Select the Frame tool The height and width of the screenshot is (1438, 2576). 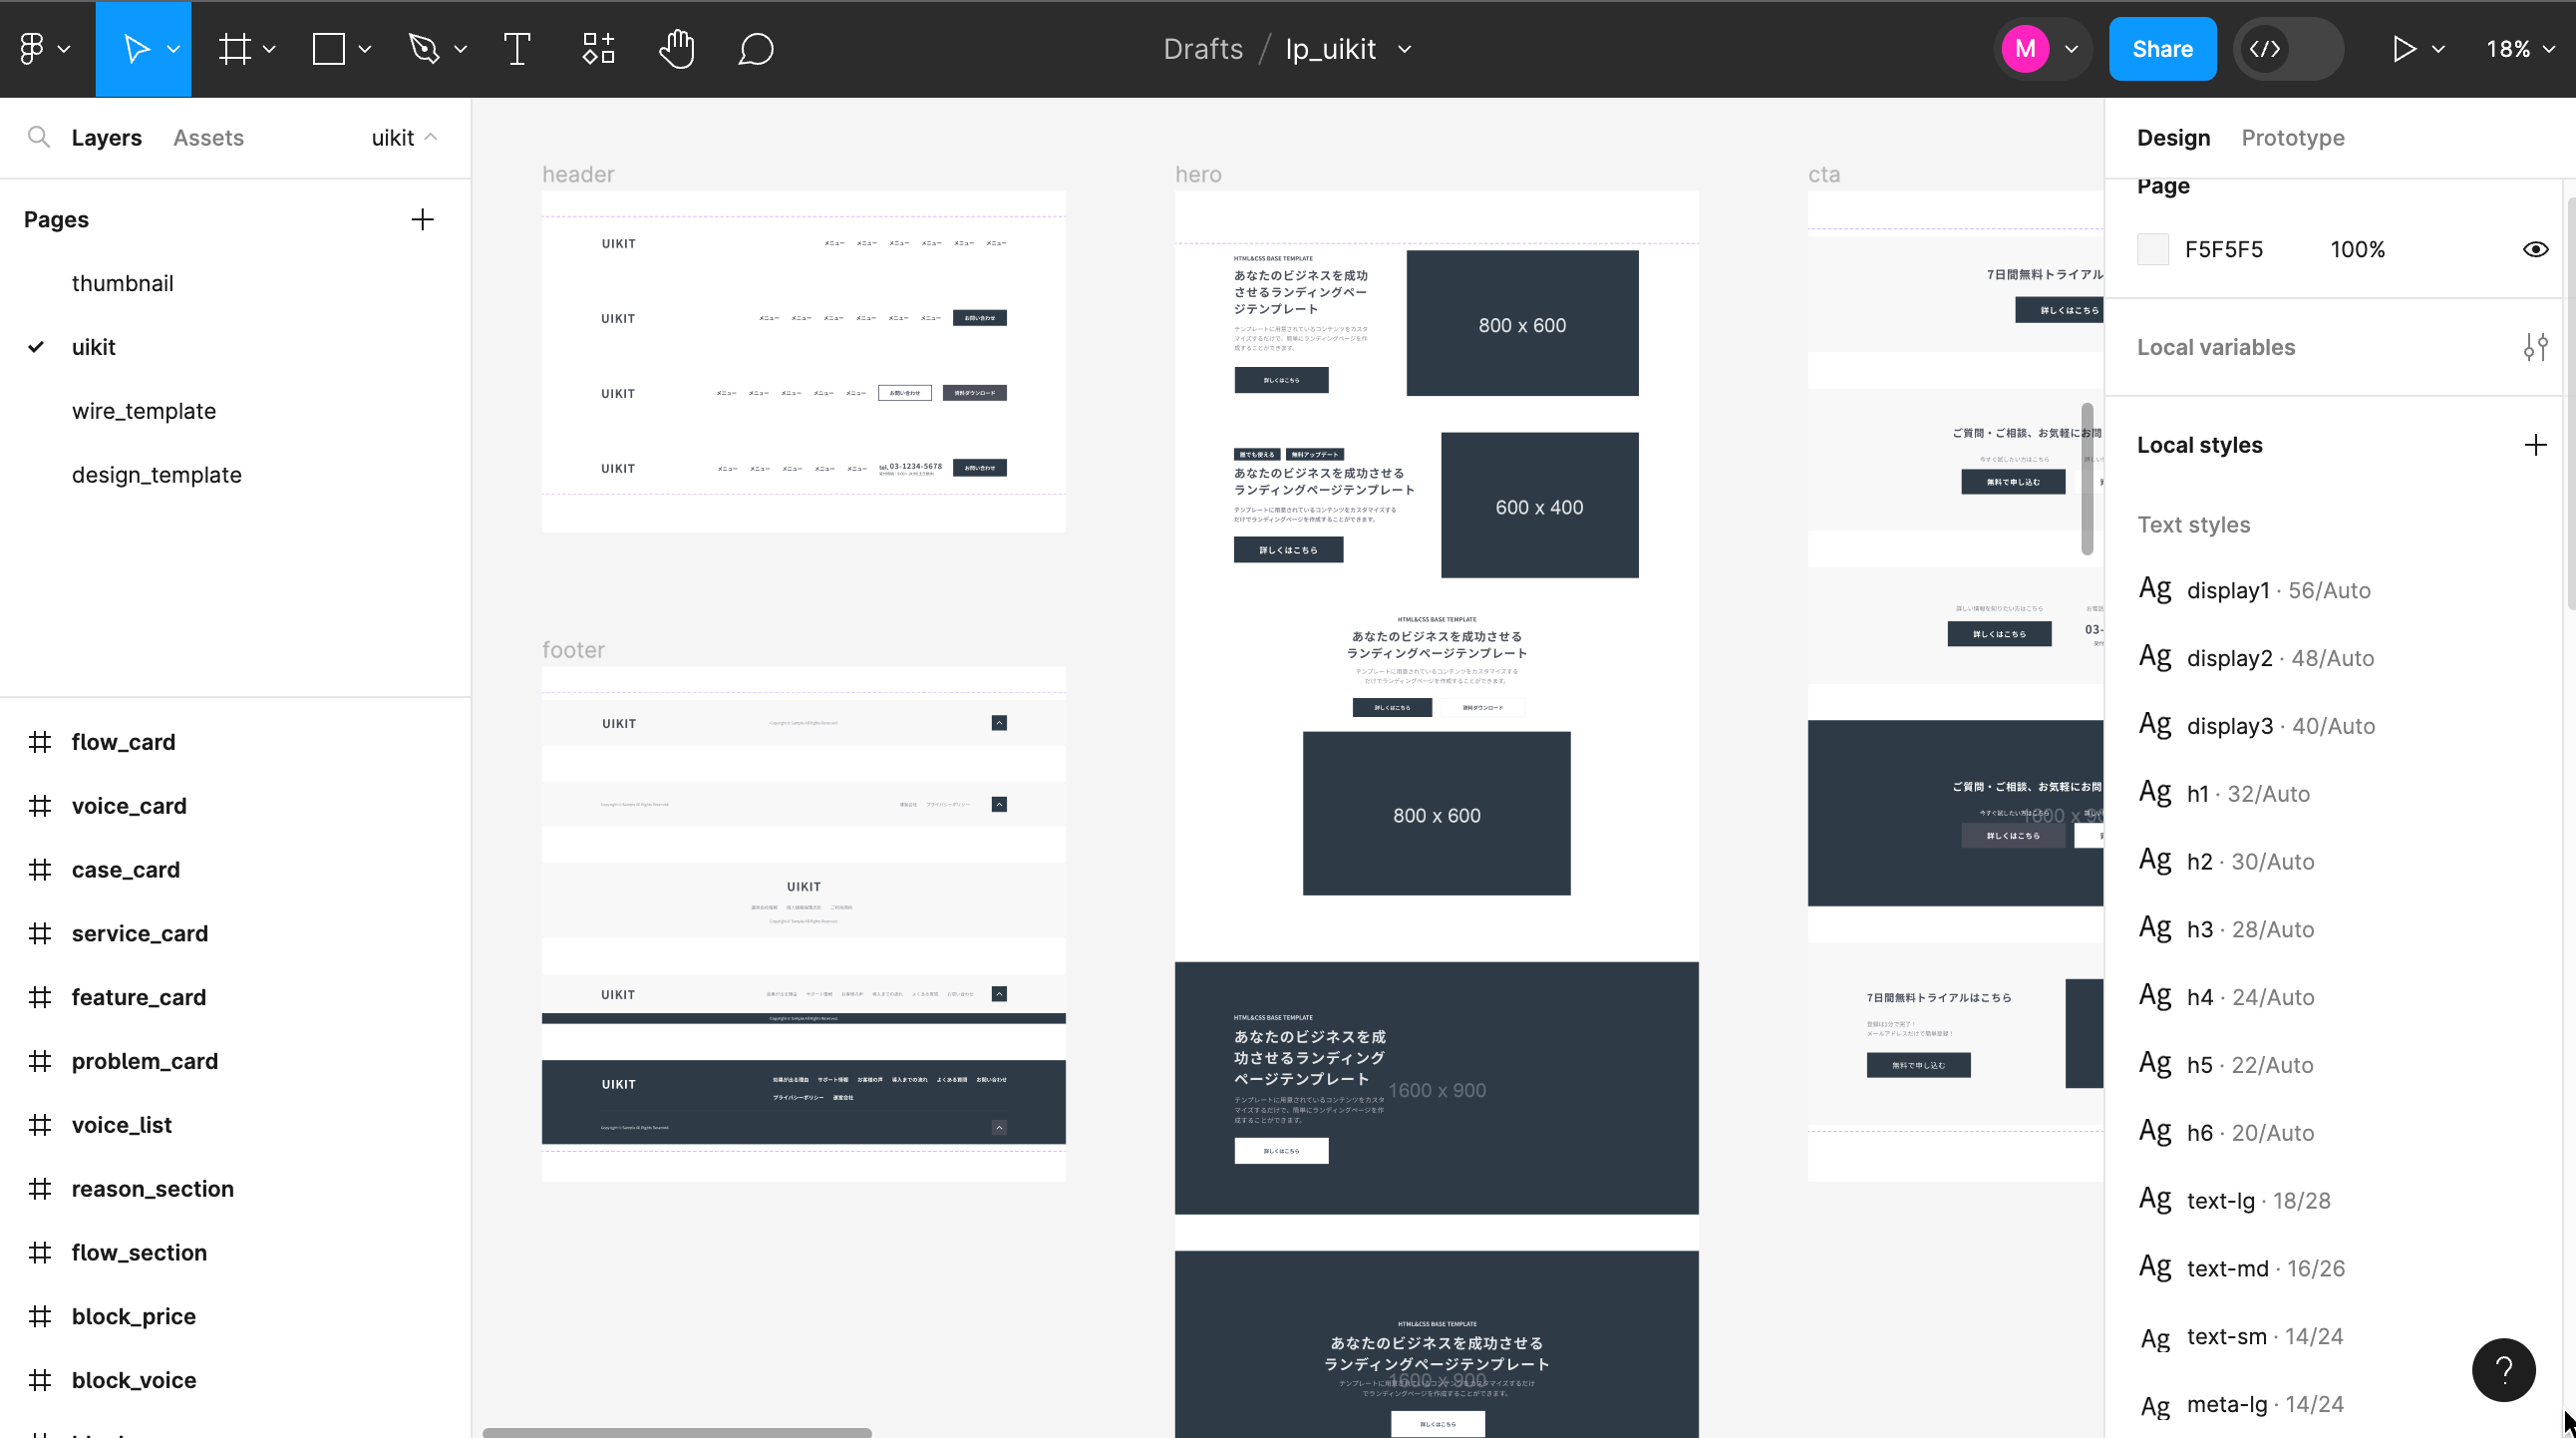(x=235, y=49)
